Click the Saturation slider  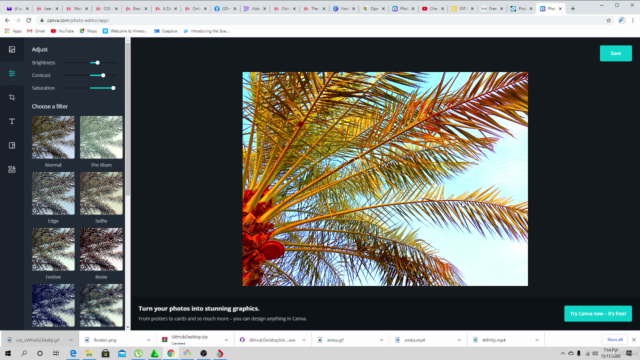[91, 88]
